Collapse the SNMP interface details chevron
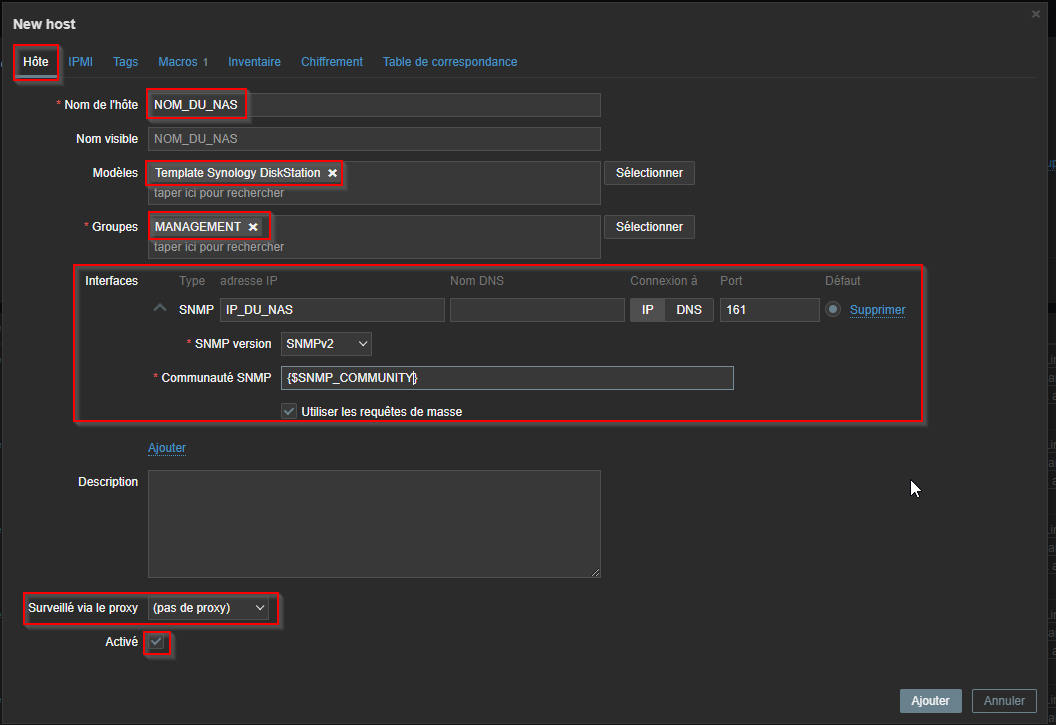Image resolution: width=1056 pixels, height=725 pixels. pyautogui.click(x=159, y=307)
